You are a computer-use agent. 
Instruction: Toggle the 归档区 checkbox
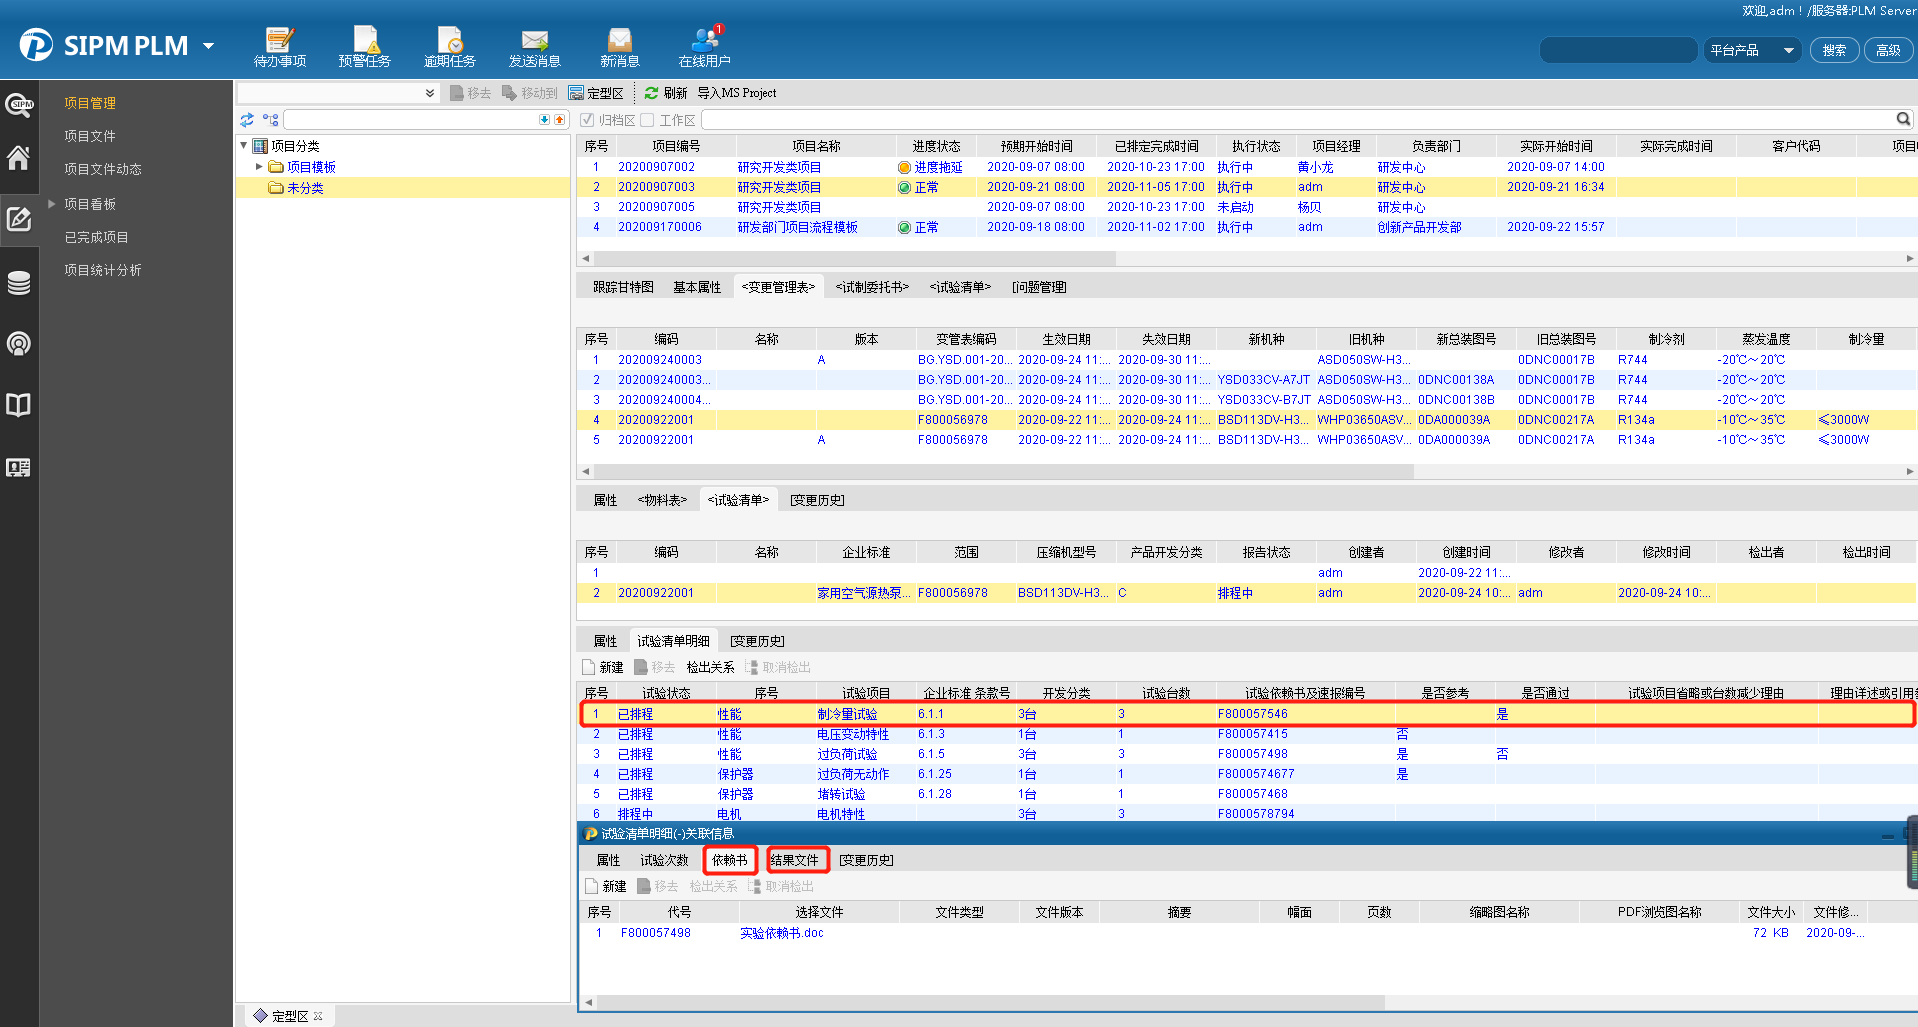pyautogui.click(x=588, y=120)
